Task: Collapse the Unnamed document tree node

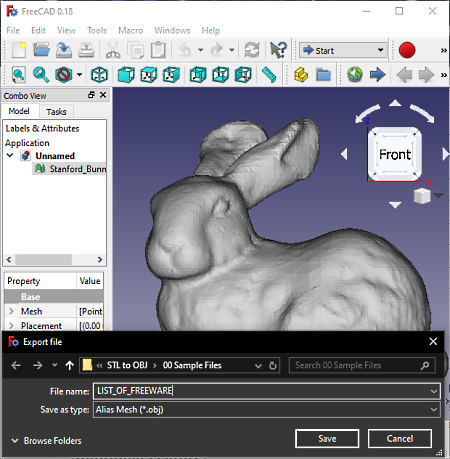Action: point(10,155)
